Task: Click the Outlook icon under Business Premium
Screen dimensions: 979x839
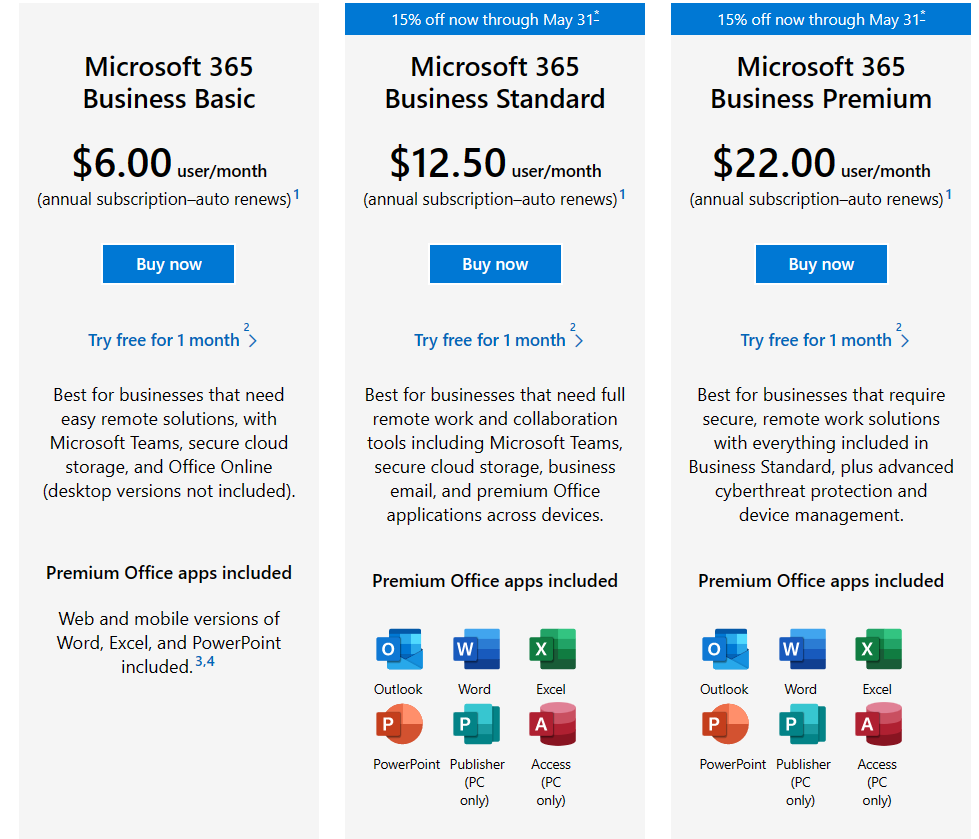Action: click(725, 650)
